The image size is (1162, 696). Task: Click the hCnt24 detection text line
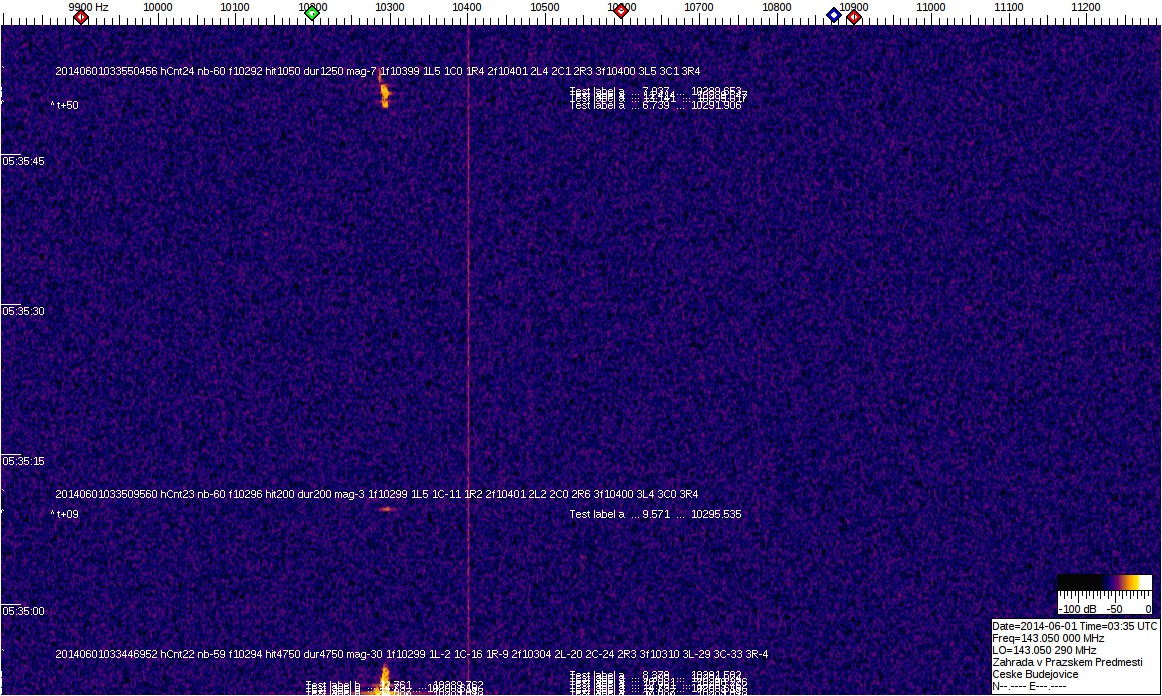377,71
